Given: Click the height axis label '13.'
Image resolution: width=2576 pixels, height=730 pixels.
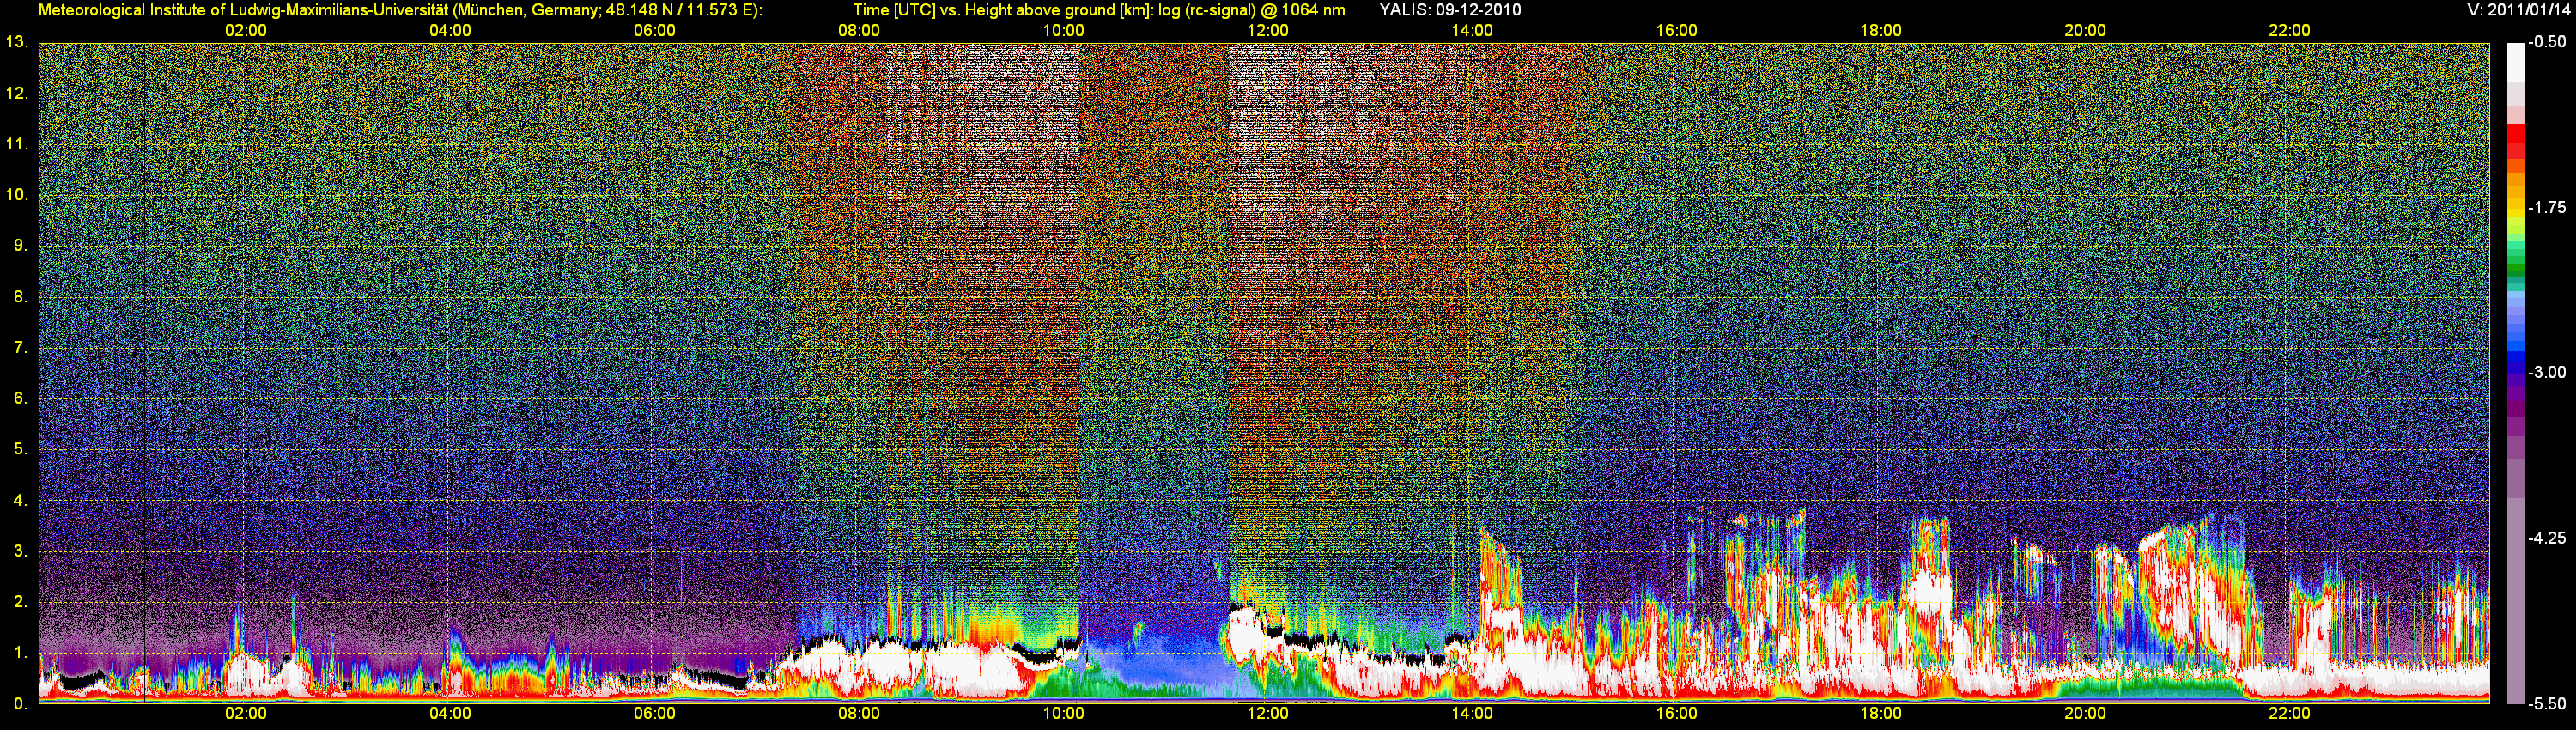Looking at the screenshot, I should tap(16, 42).
